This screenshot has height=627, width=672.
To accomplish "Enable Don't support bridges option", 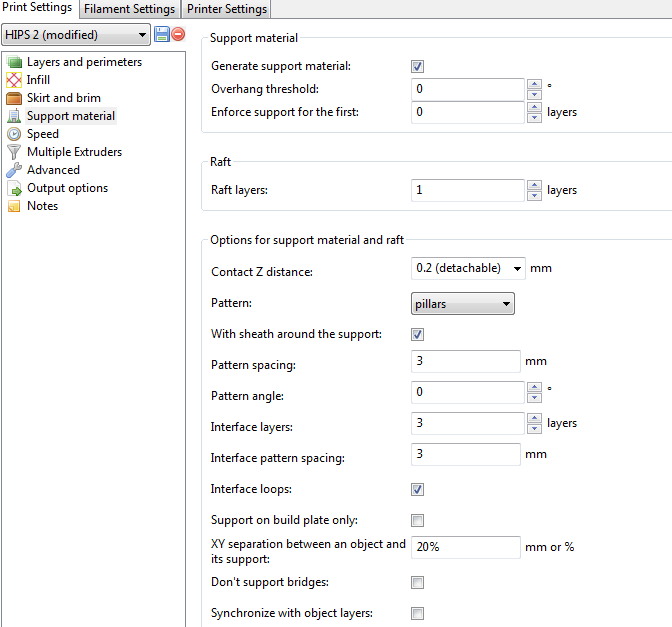I will pos(418,582).
